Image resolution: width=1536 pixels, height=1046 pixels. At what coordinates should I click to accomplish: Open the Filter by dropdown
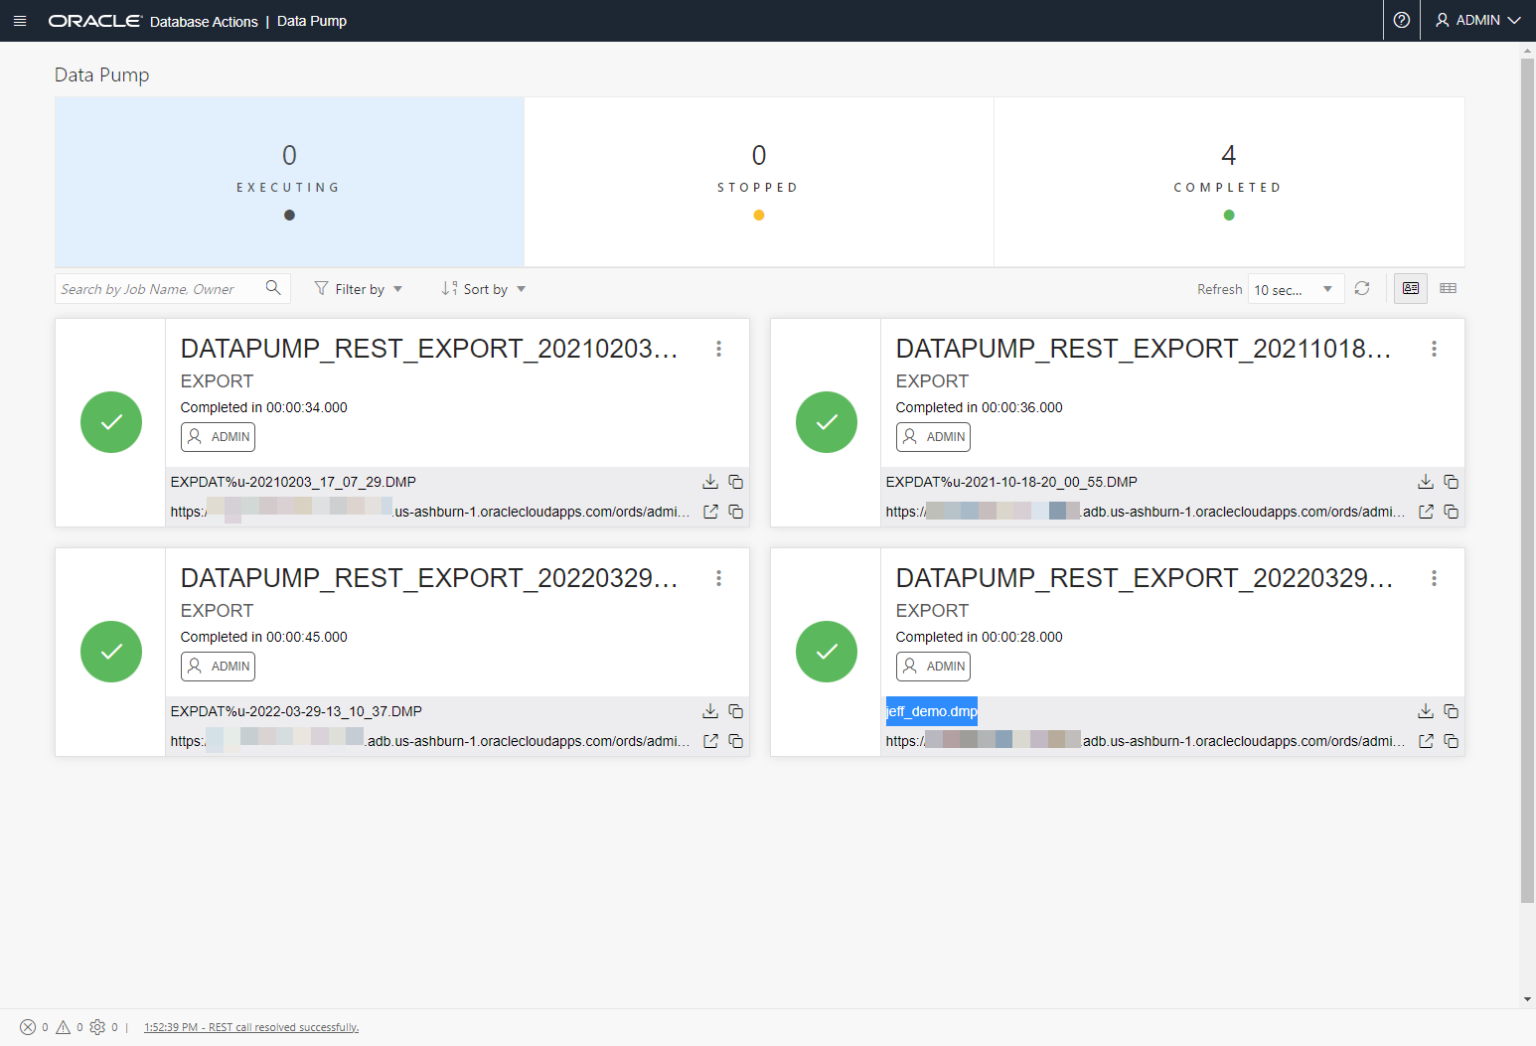tap(357, 288)
